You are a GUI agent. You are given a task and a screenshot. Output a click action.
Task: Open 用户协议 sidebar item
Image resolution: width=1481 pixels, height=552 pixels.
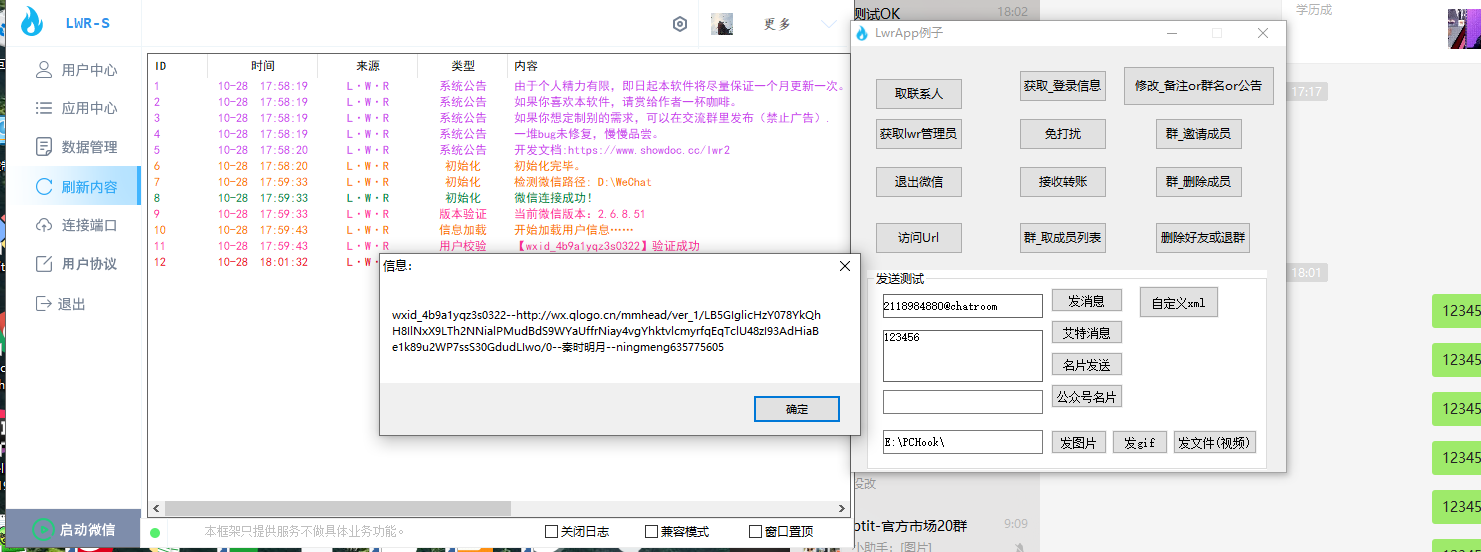tap(76, 264)
